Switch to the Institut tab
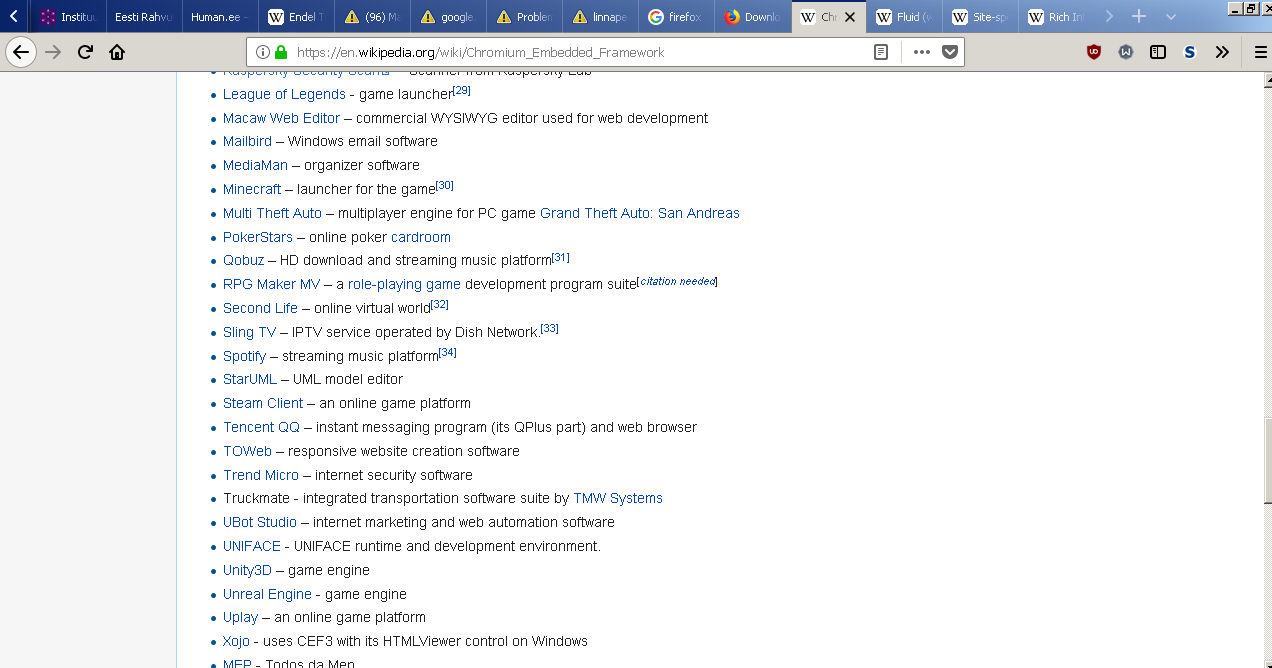1272x668 pixels. click(x=68, y=17)
